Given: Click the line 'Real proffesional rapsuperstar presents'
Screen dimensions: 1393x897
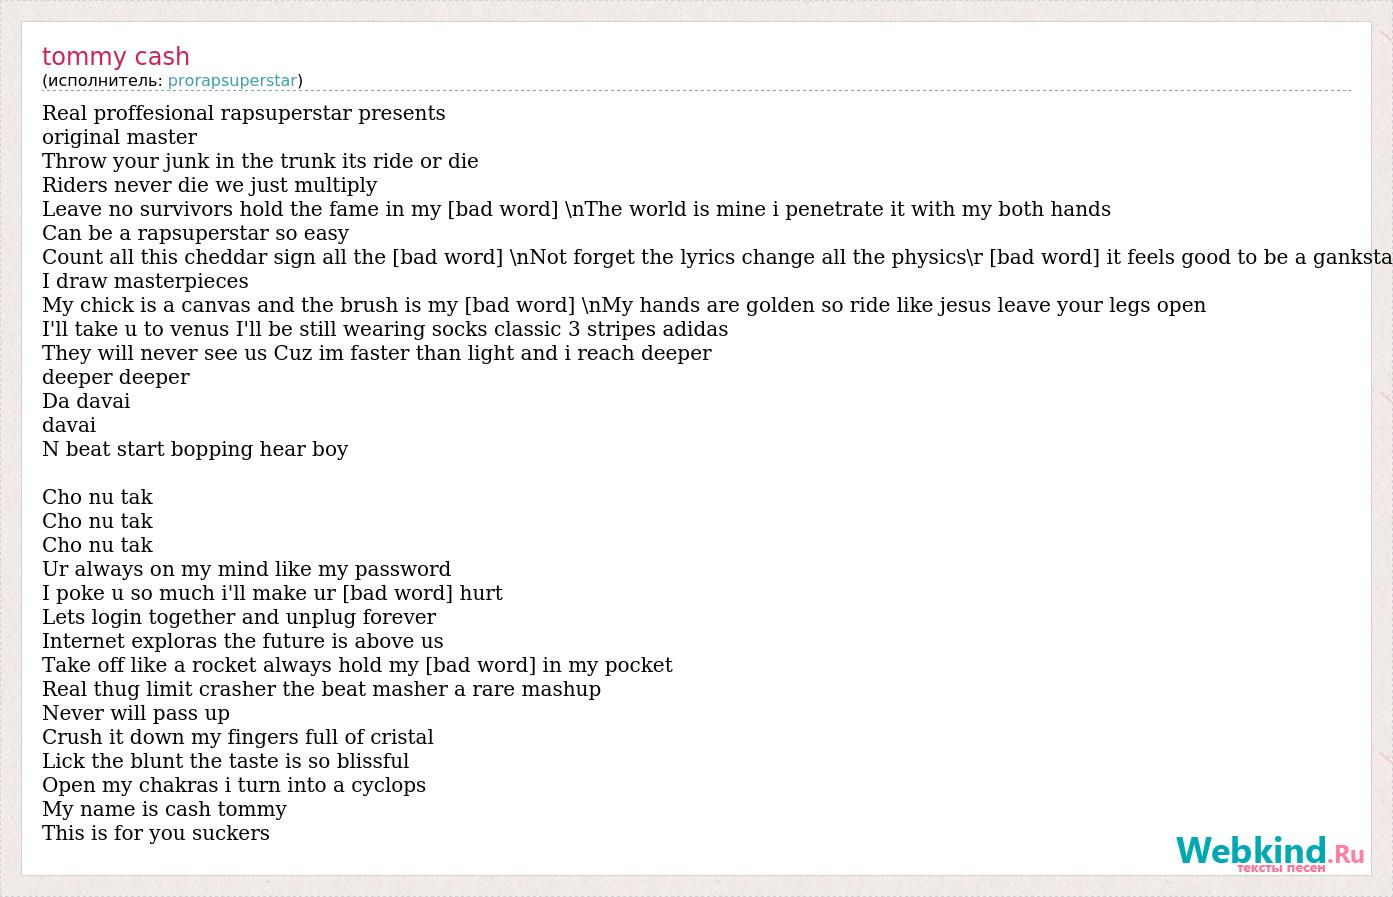Looking at the screenshot, I should tap(244, 113).
